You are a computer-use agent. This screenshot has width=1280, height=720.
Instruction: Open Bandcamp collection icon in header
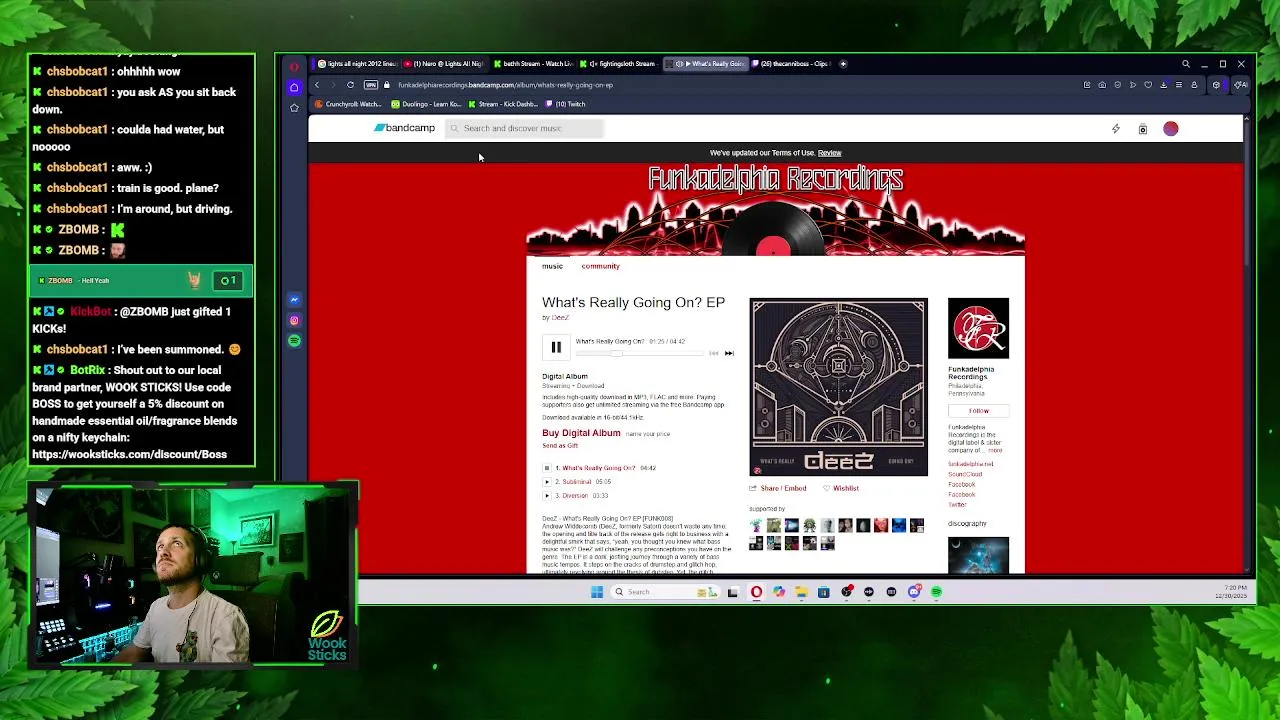coord(1143,129)
